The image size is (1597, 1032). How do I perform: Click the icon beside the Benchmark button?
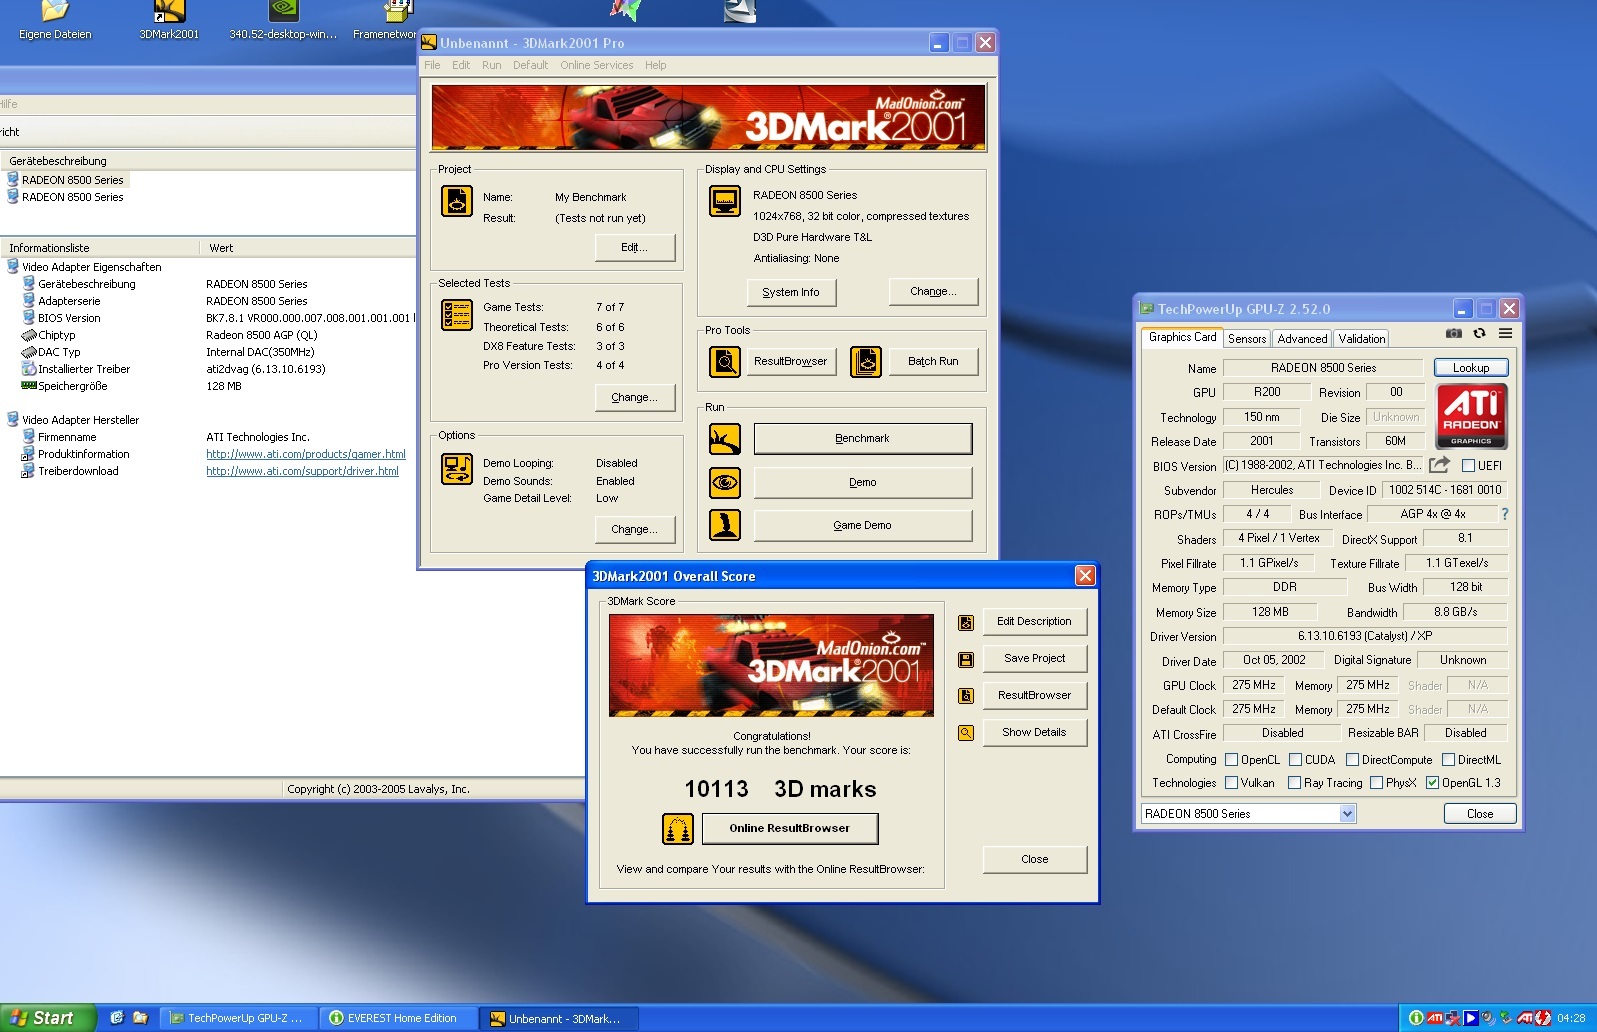725,438
